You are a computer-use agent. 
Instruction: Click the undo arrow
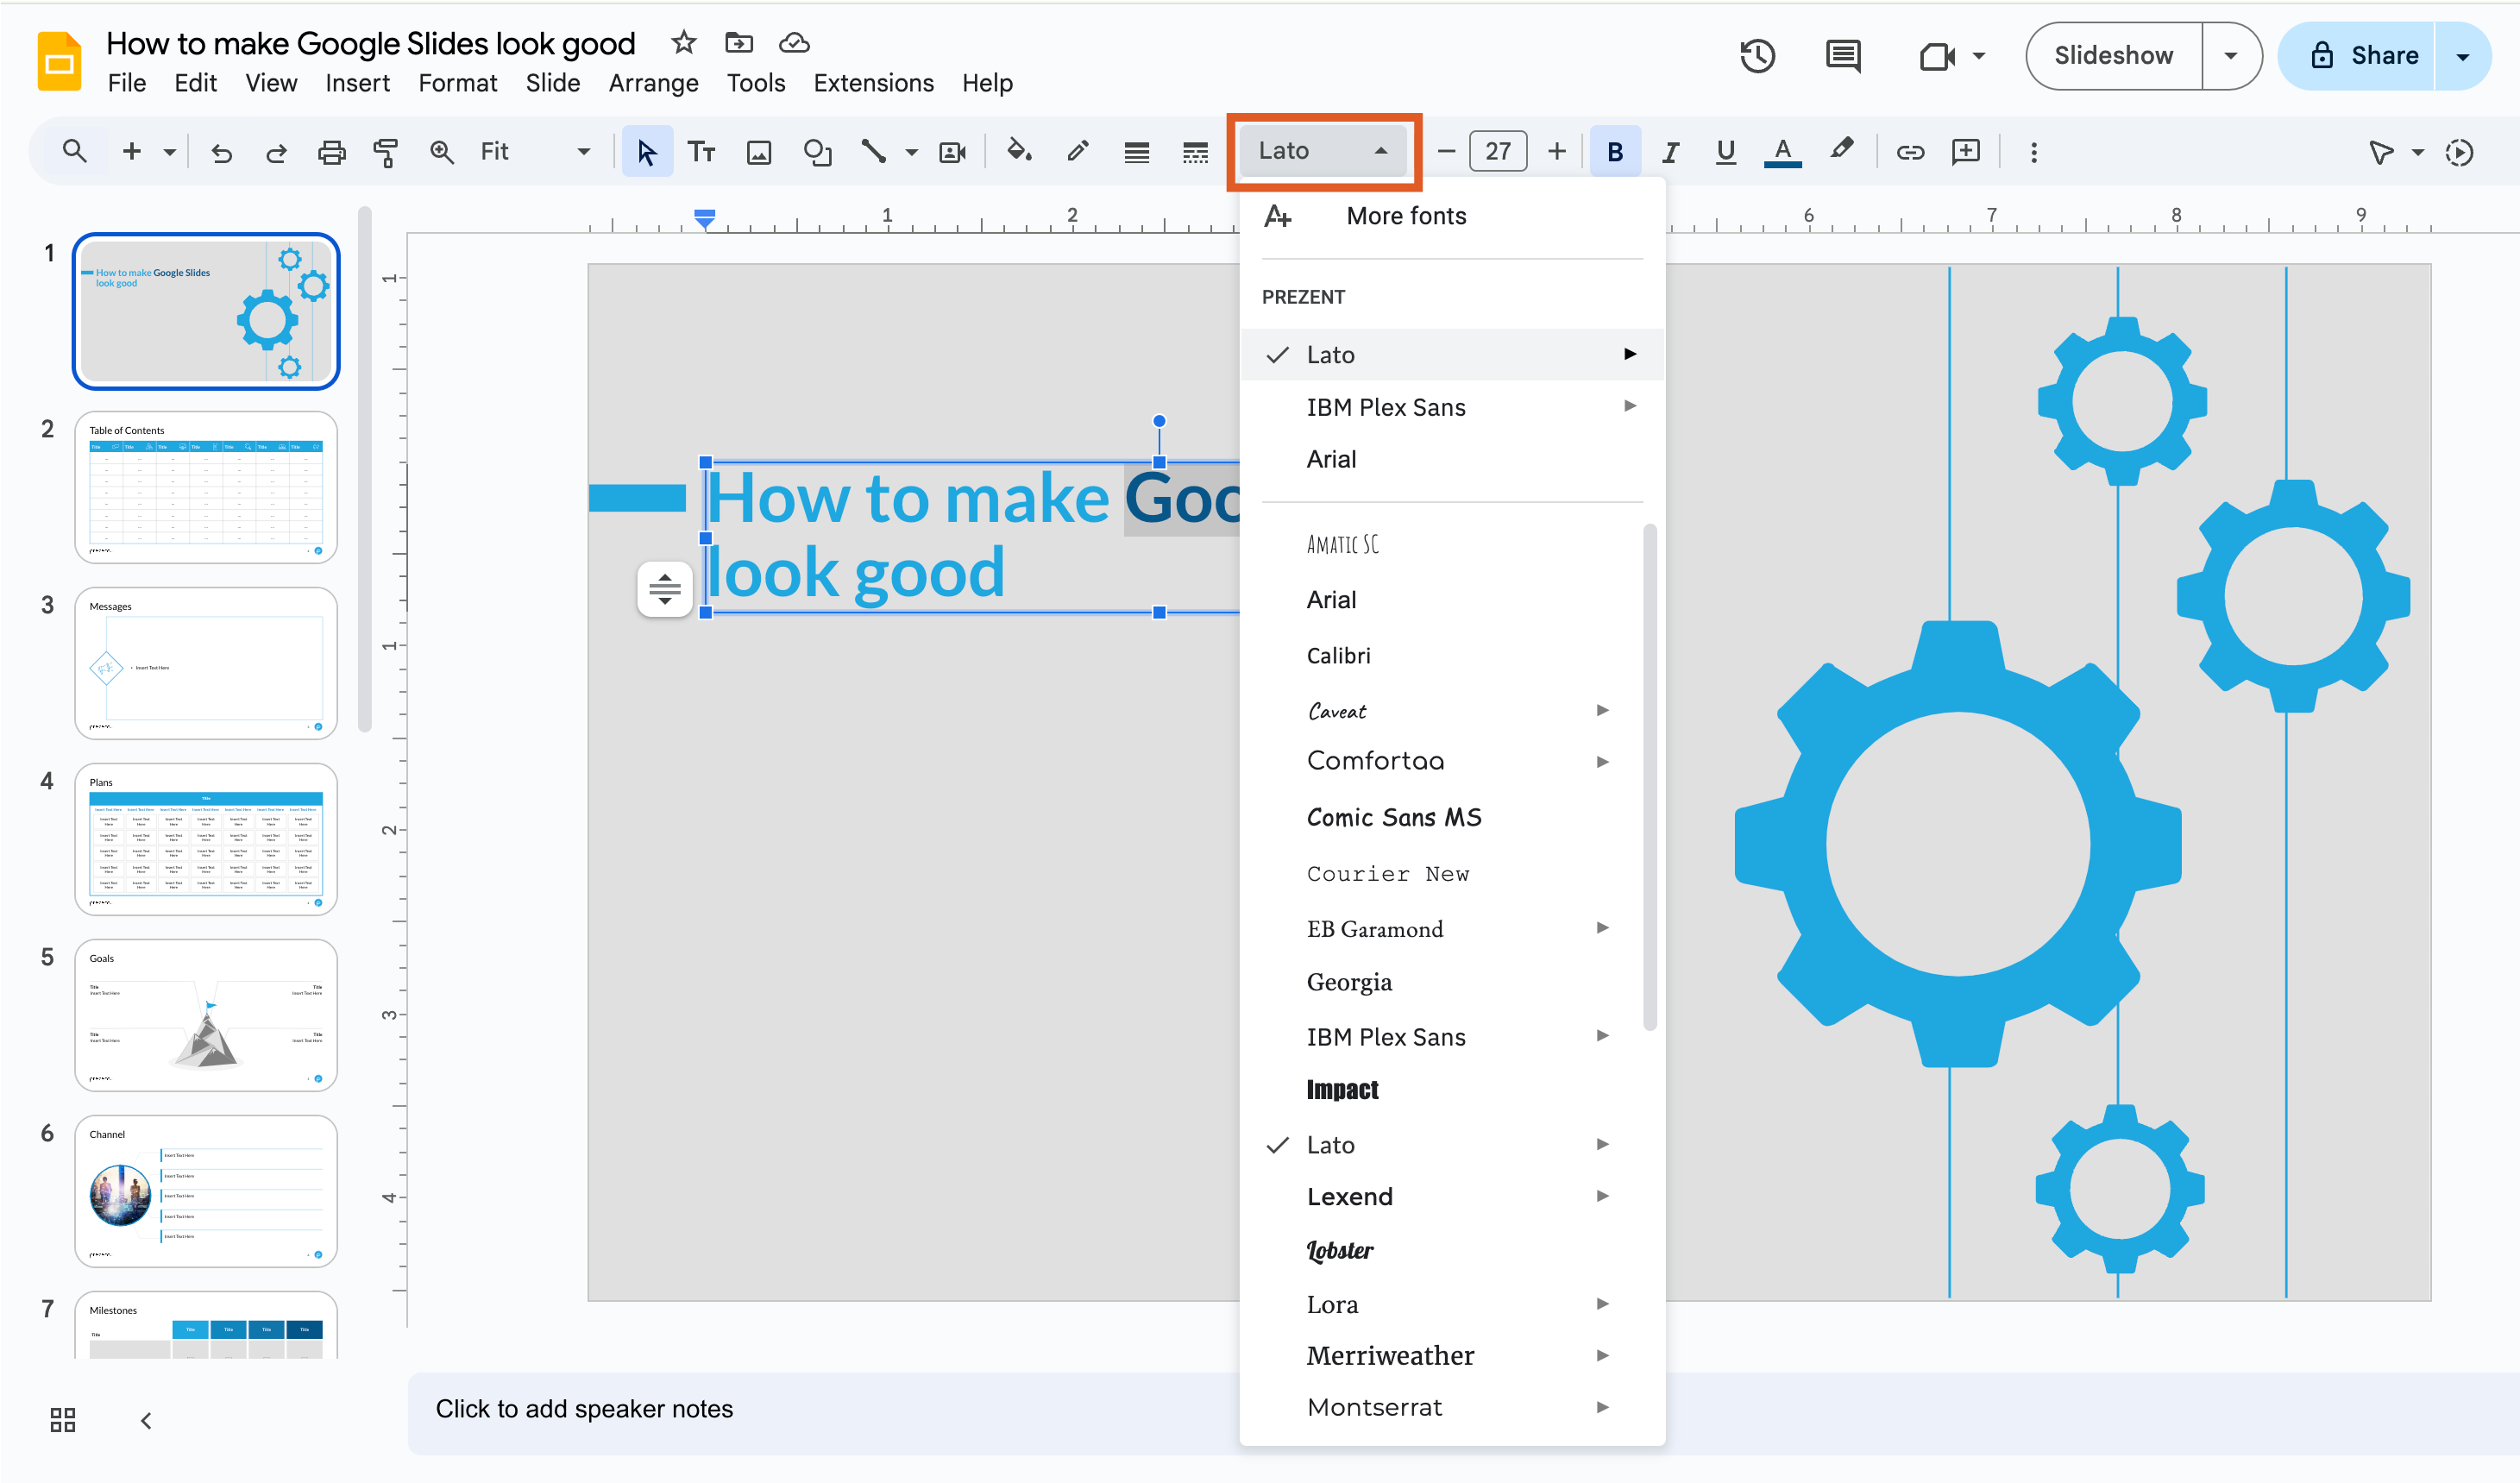(222, 152)
